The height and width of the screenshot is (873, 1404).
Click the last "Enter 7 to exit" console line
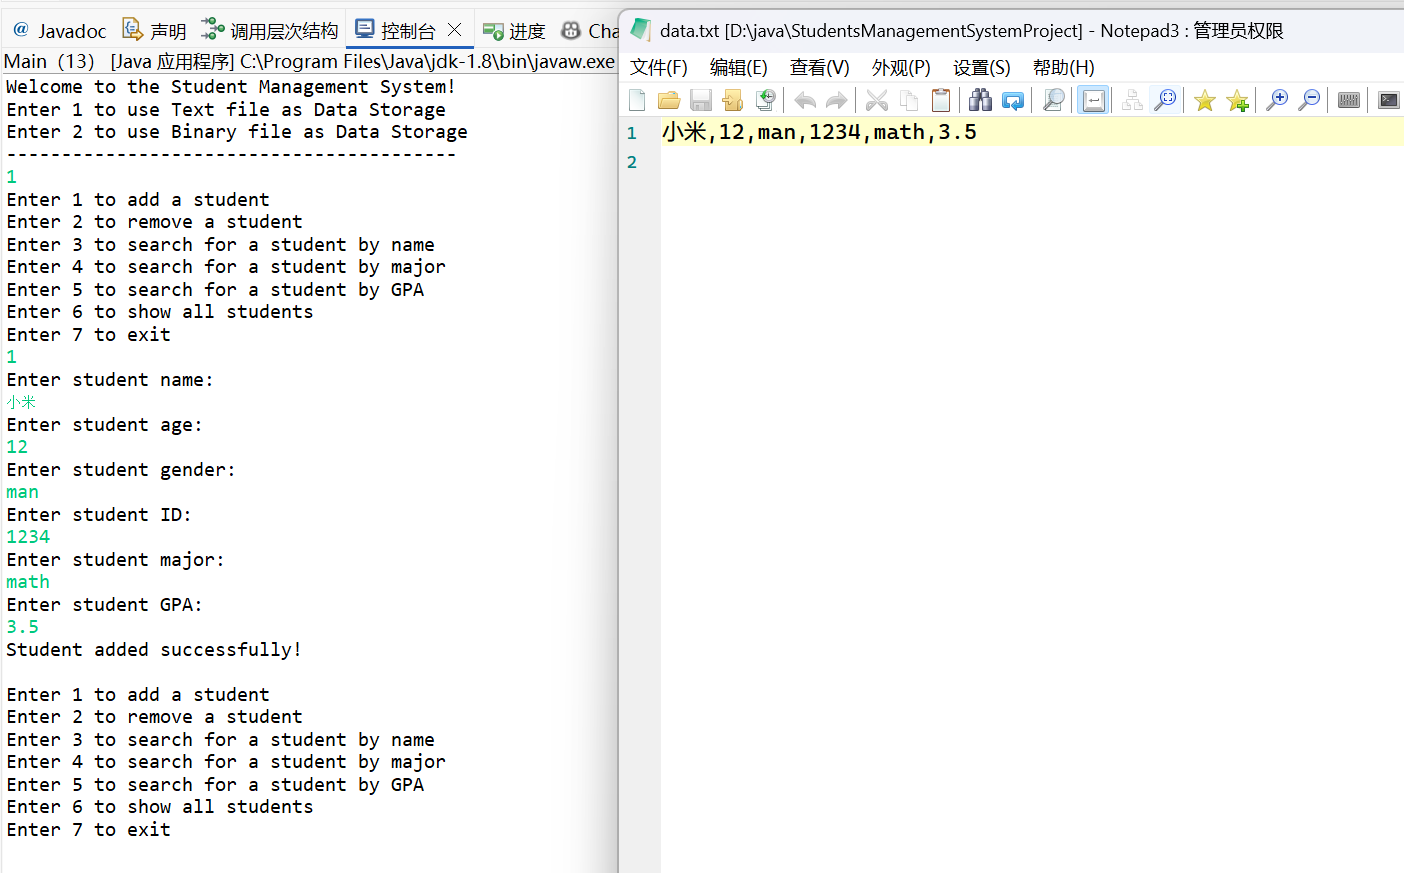pyautogui.click(x=89, y=830)
